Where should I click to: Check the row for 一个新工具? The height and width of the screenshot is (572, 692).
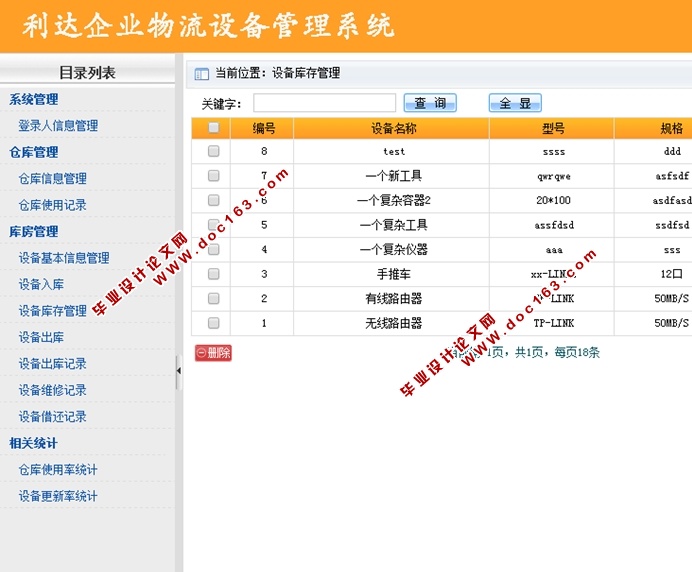(x=214, y=176)
